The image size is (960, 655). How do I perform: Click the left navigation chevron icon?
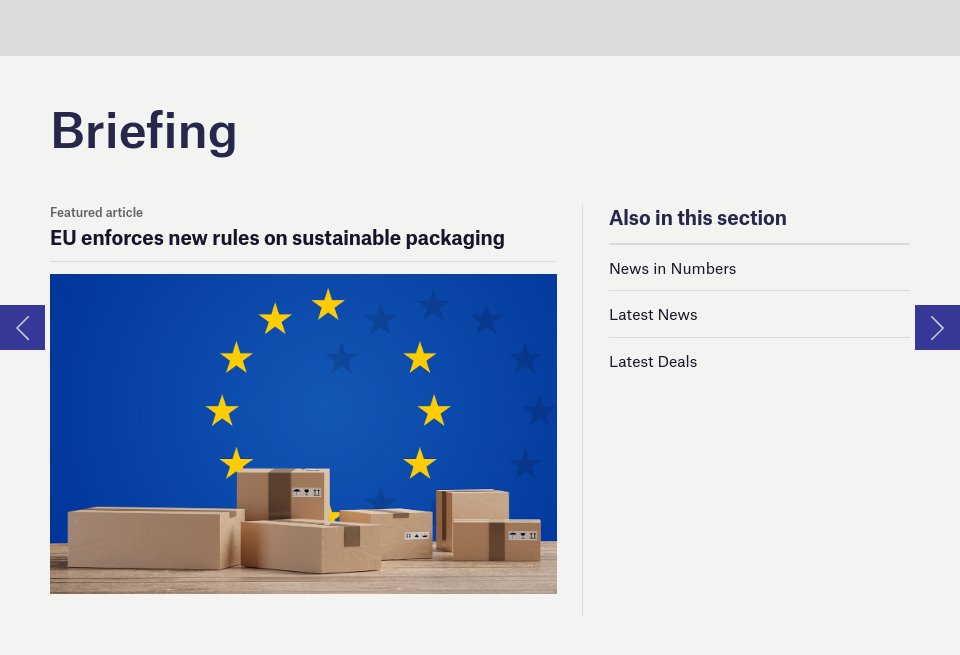(x=21, y=327)
